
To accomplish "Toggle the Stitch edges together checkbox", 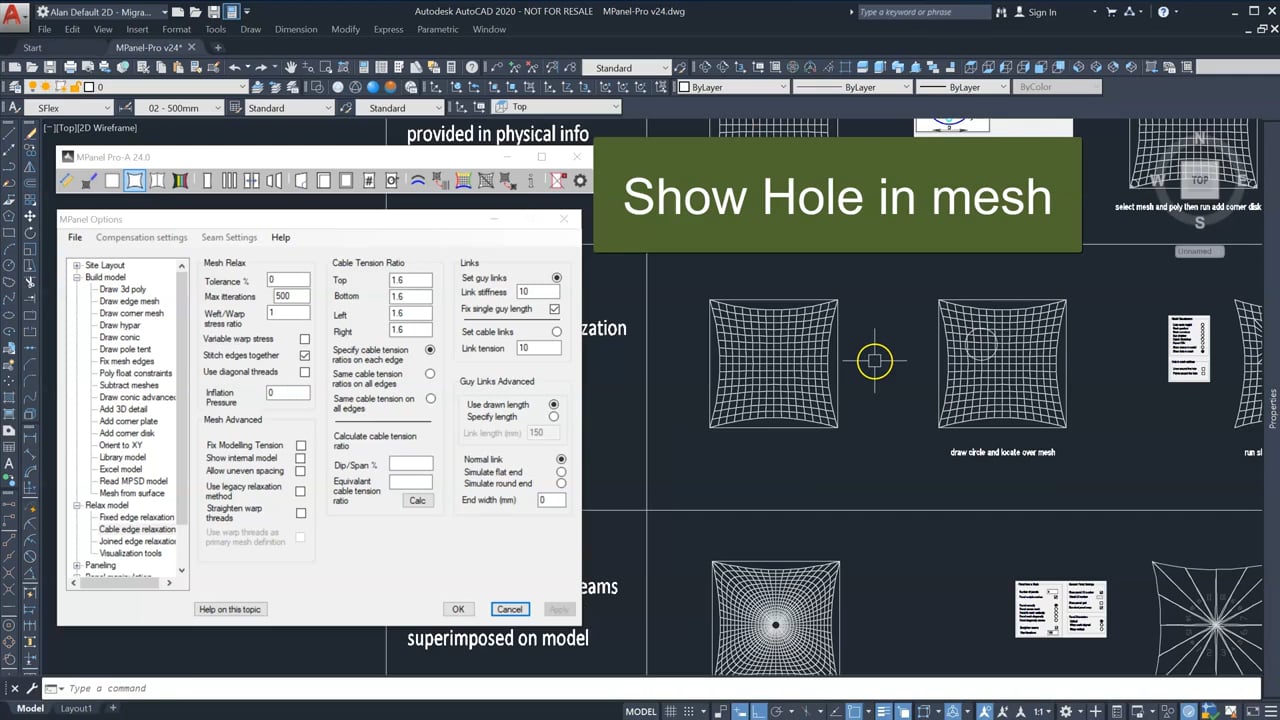I will point(305,356).
